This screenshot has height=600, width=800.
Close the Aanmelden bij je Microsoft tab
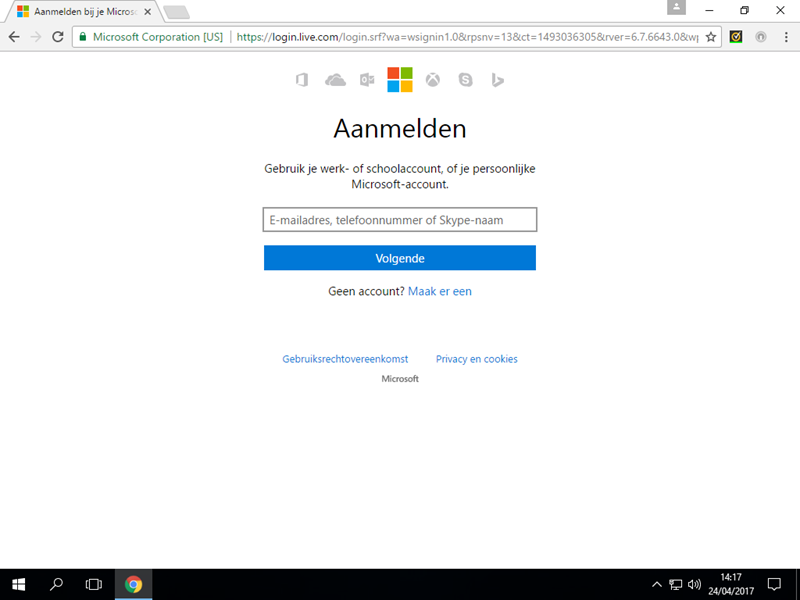coord(147,11)
